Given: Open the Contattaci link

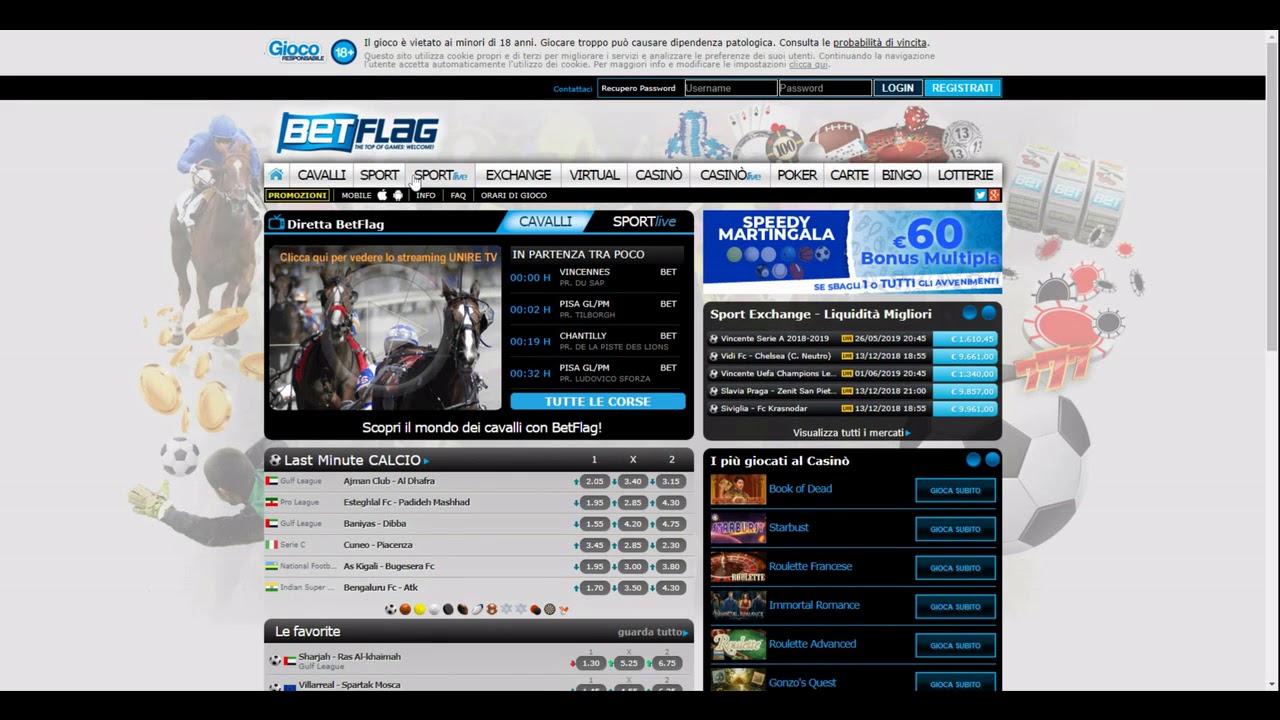Looking at the screenshot, I should 573,89.
